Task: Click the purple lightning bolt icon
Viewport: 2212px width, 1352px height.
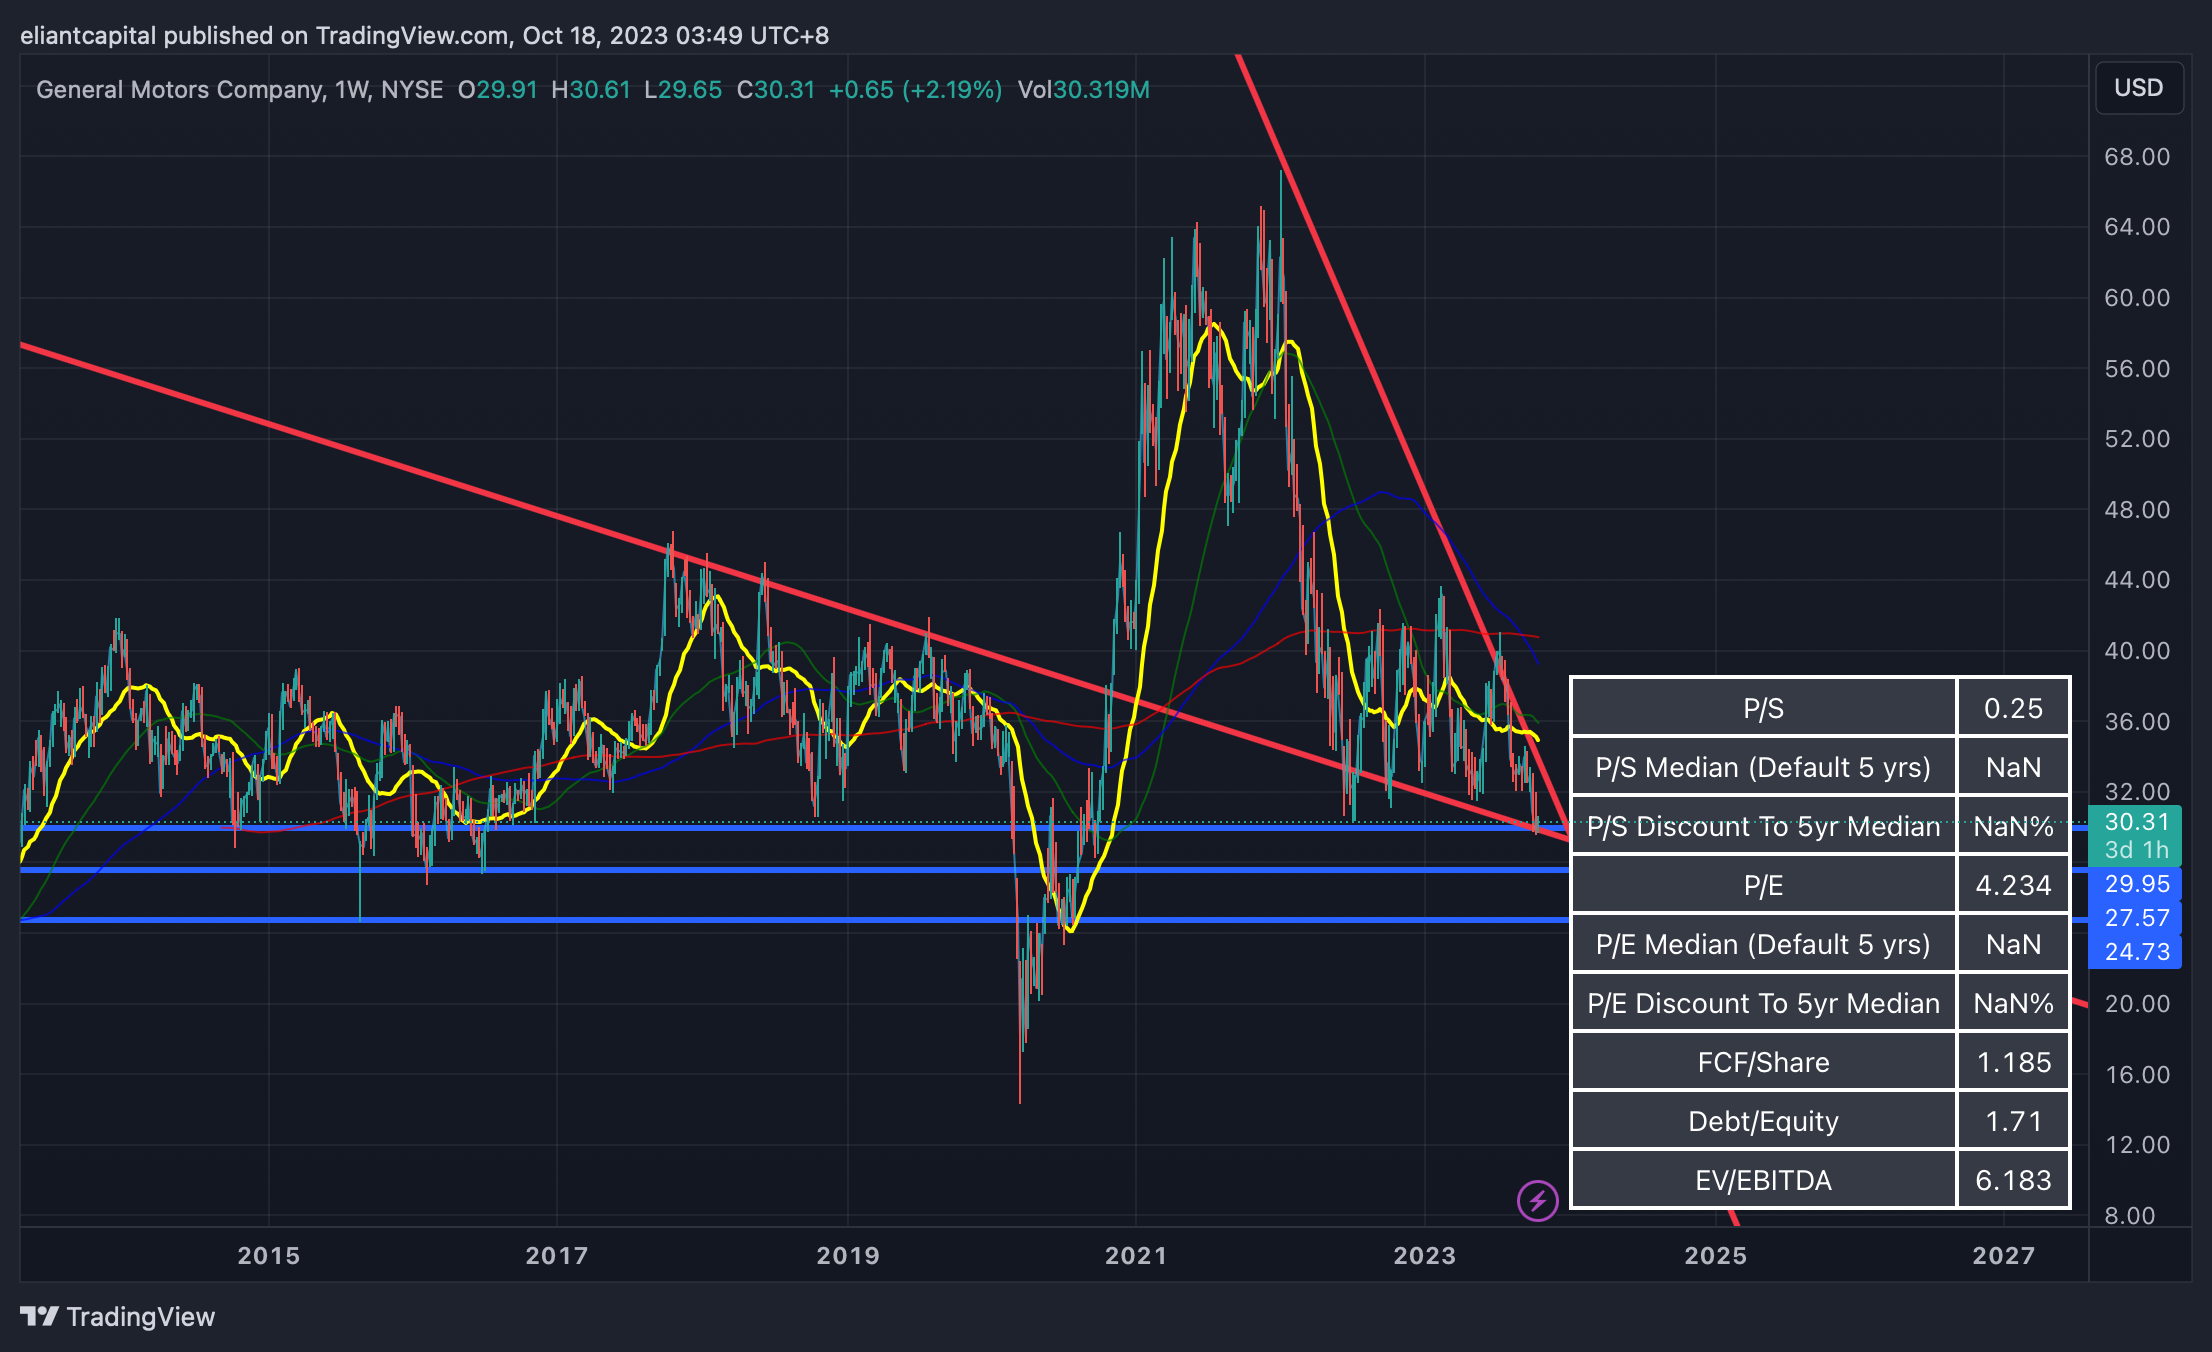Action: tap(1537, 1200)
